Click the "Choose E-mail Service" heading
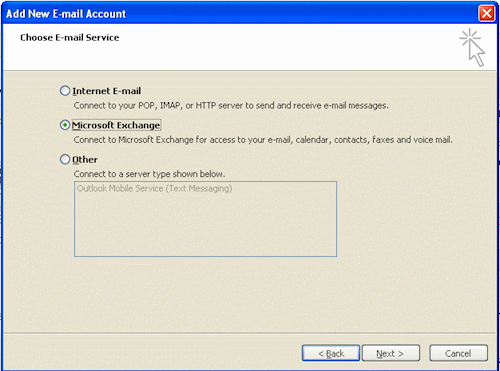This screenshot has height=371, width=500. click(70, 37)
